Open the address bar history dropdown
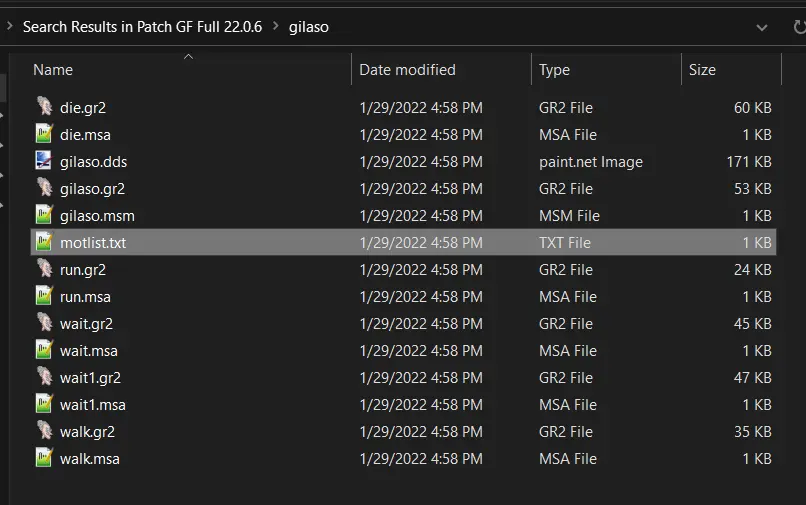The width and height of the screenshot is (806, 505). tap(762, 27)
